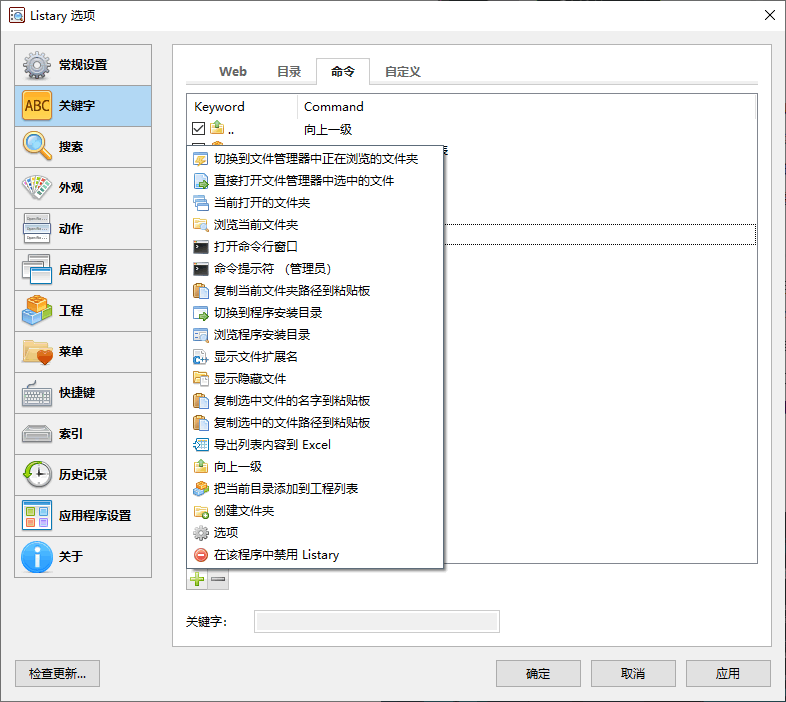Select the 命令 tab
The height and width of the screenshot is (702, 786).
(343, 72)
